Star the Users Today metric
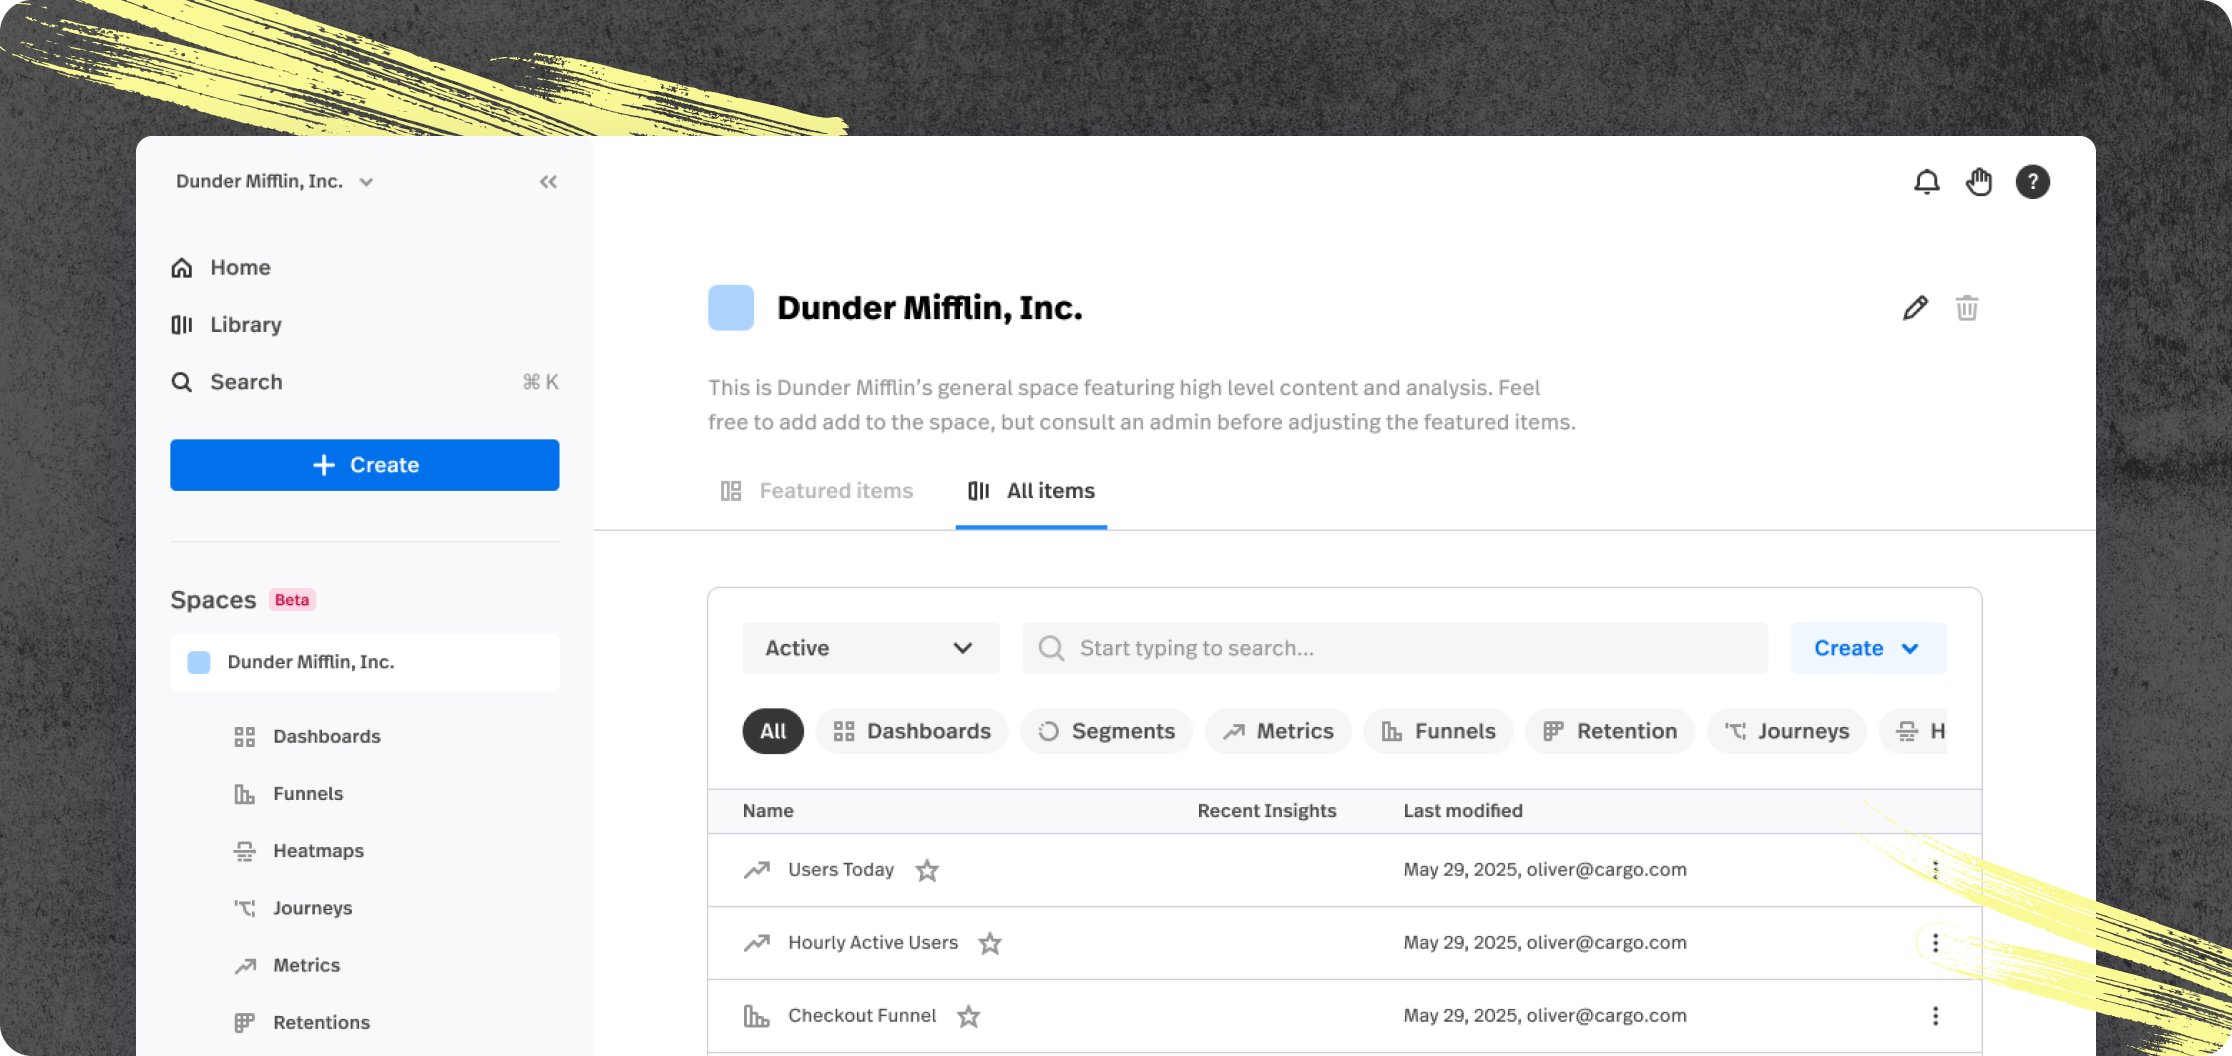 point(927,870)
